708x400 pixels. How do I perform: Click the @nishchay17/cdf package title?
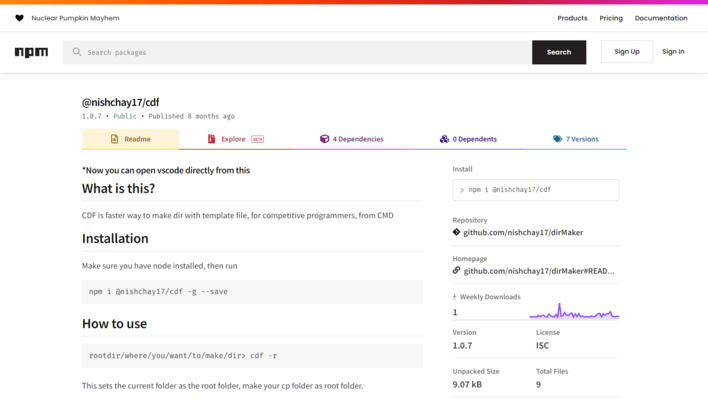click(x=120, y=102)
